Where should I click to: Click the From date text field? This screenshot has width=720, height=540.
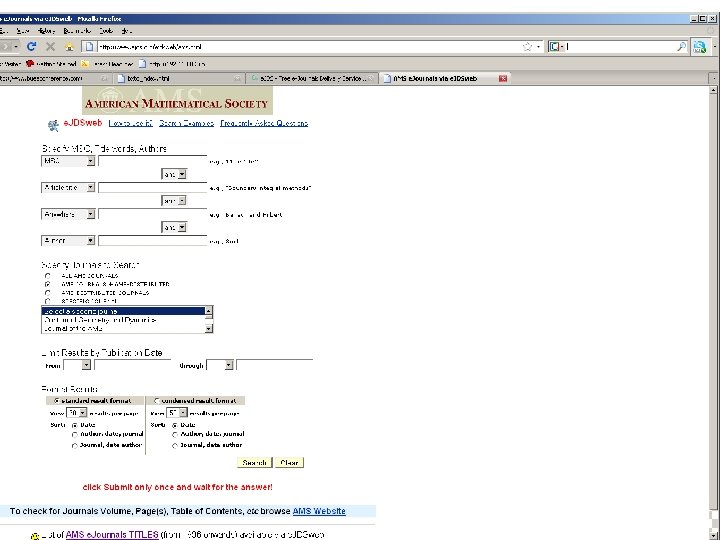(x=133, y=365)
